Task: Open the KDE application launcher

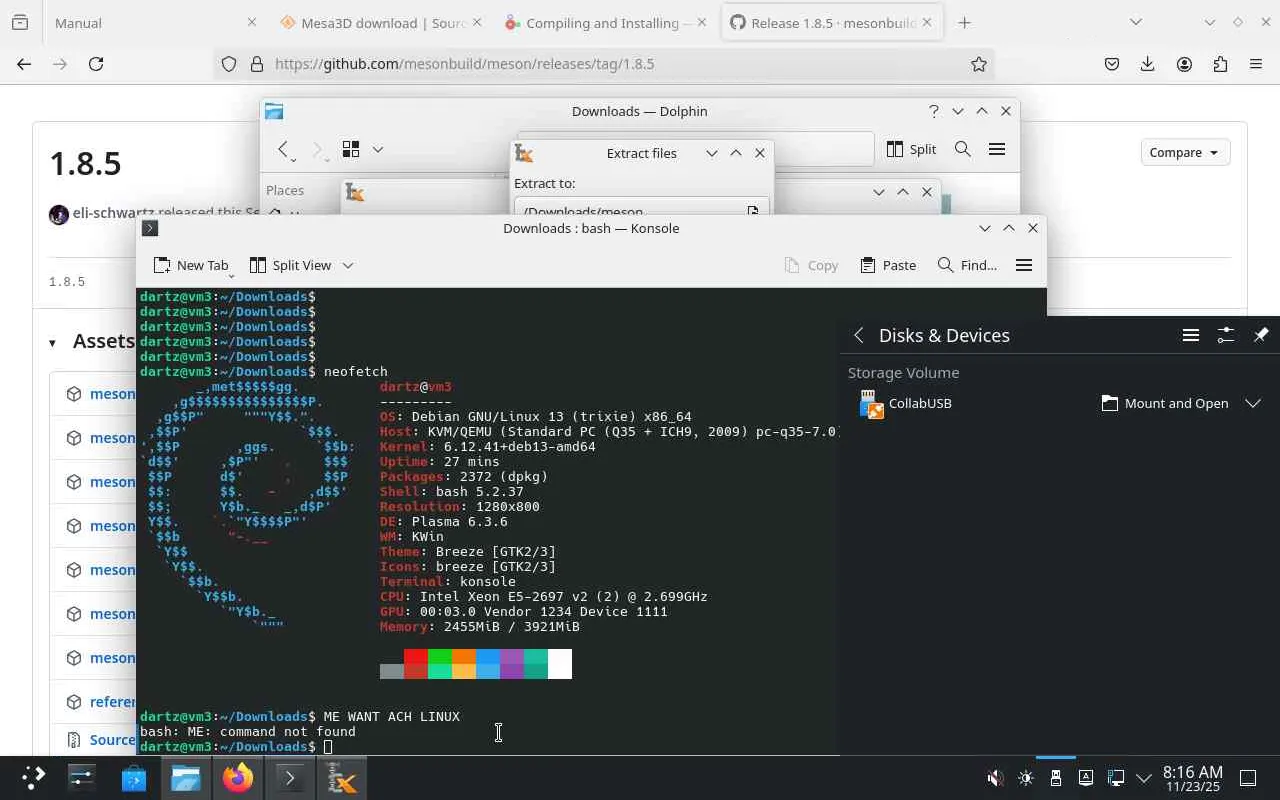Action: click(33, 777)
